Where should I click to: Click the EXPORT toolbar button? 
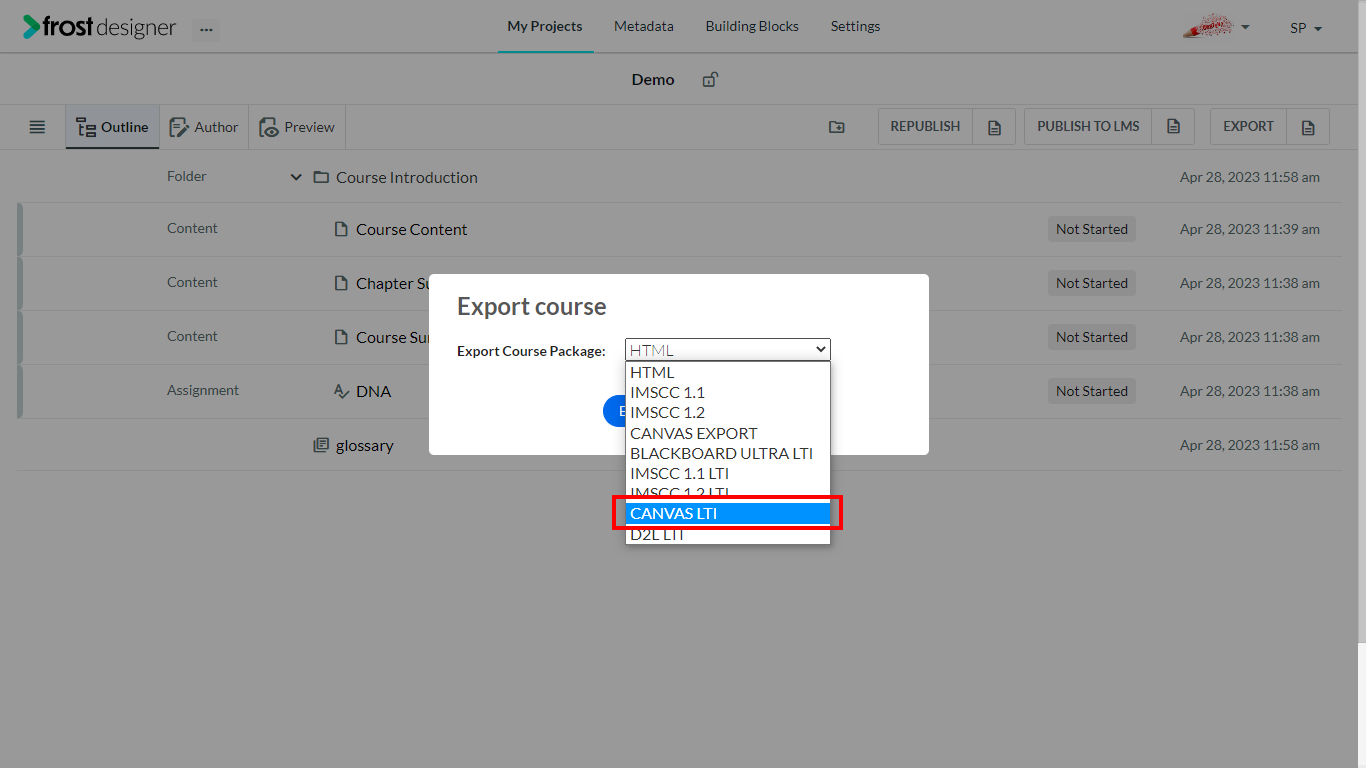tap(1249, 127)
